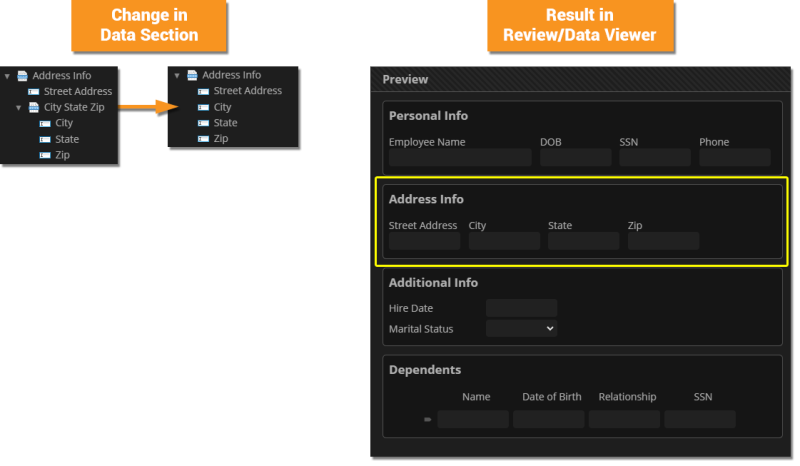Click the Hire Date input field

pos(521,308)
